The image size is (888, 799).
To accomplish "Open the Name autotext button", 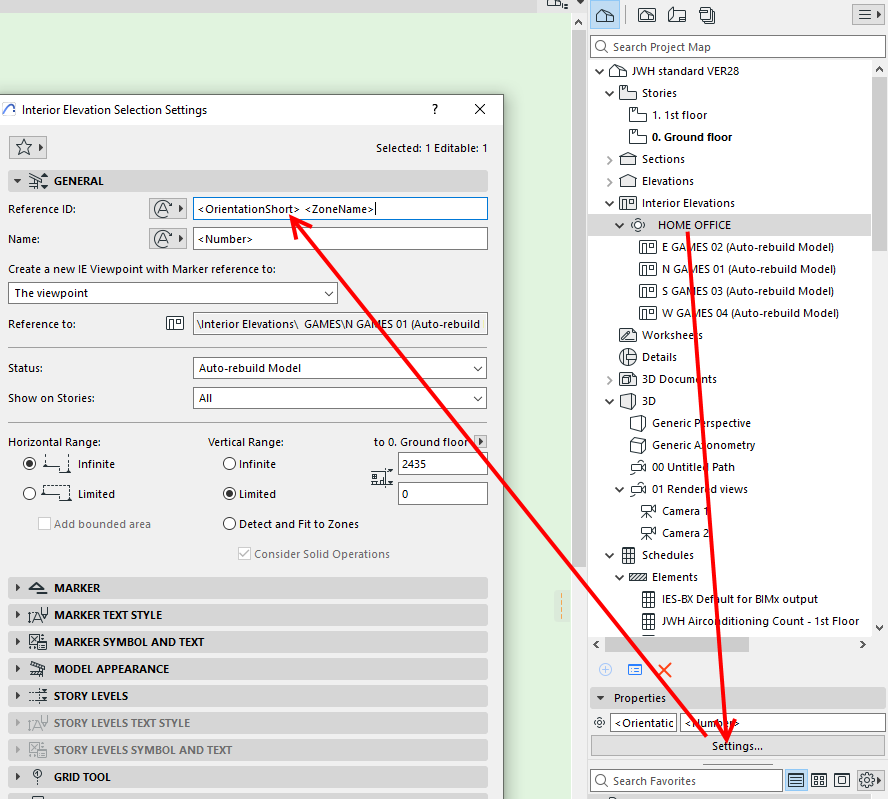I will pyautogui.click(x=168, y=239).
